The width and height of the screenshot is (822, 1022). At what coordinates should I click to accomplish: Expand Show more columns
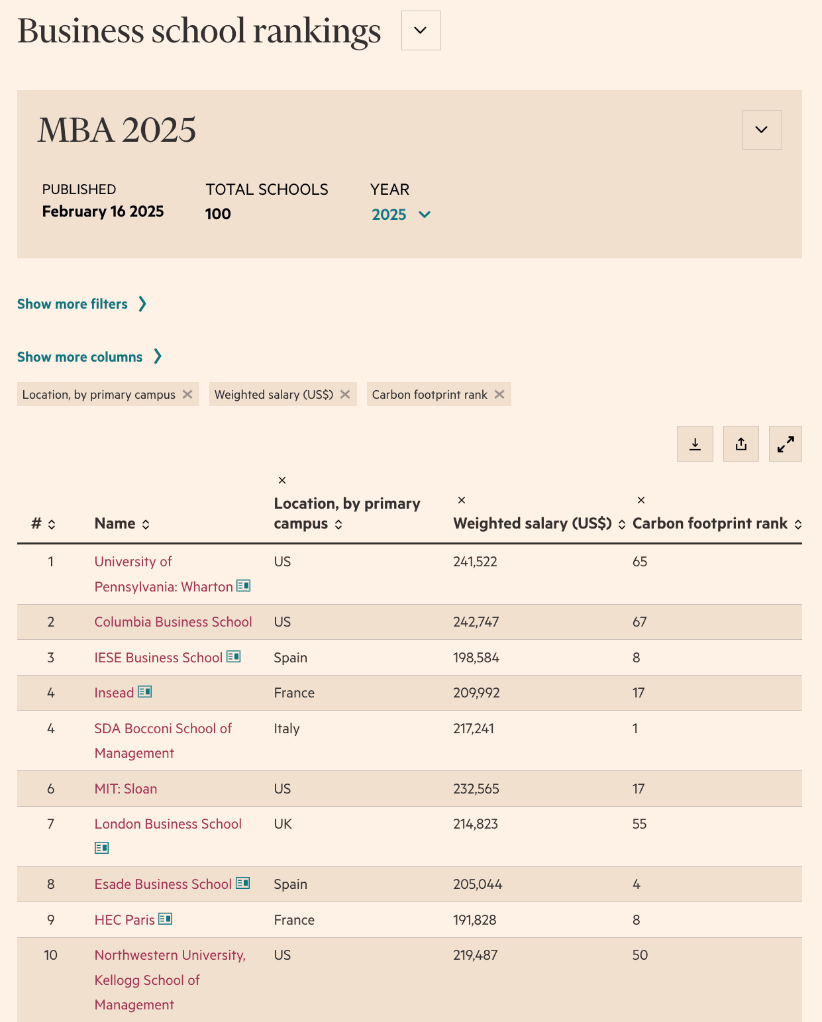click(89, 357)
